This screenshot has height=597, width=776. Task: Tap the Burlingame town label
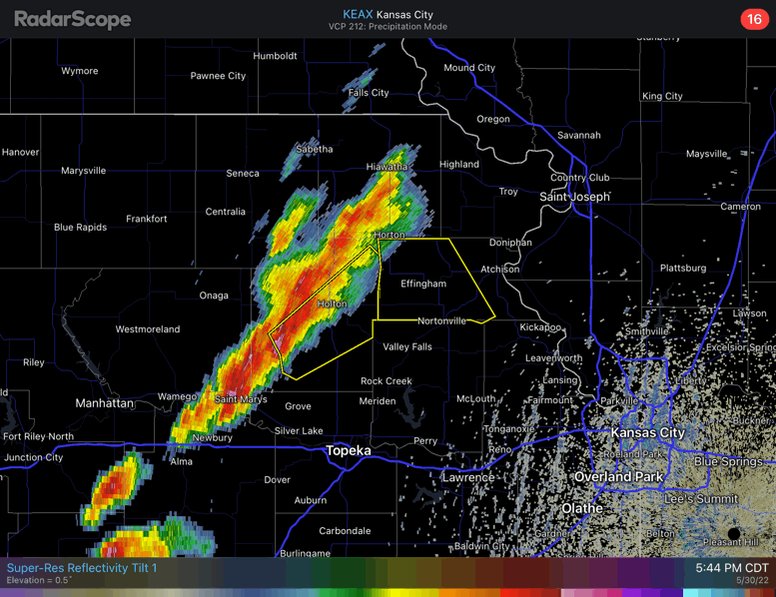(305, 553)
